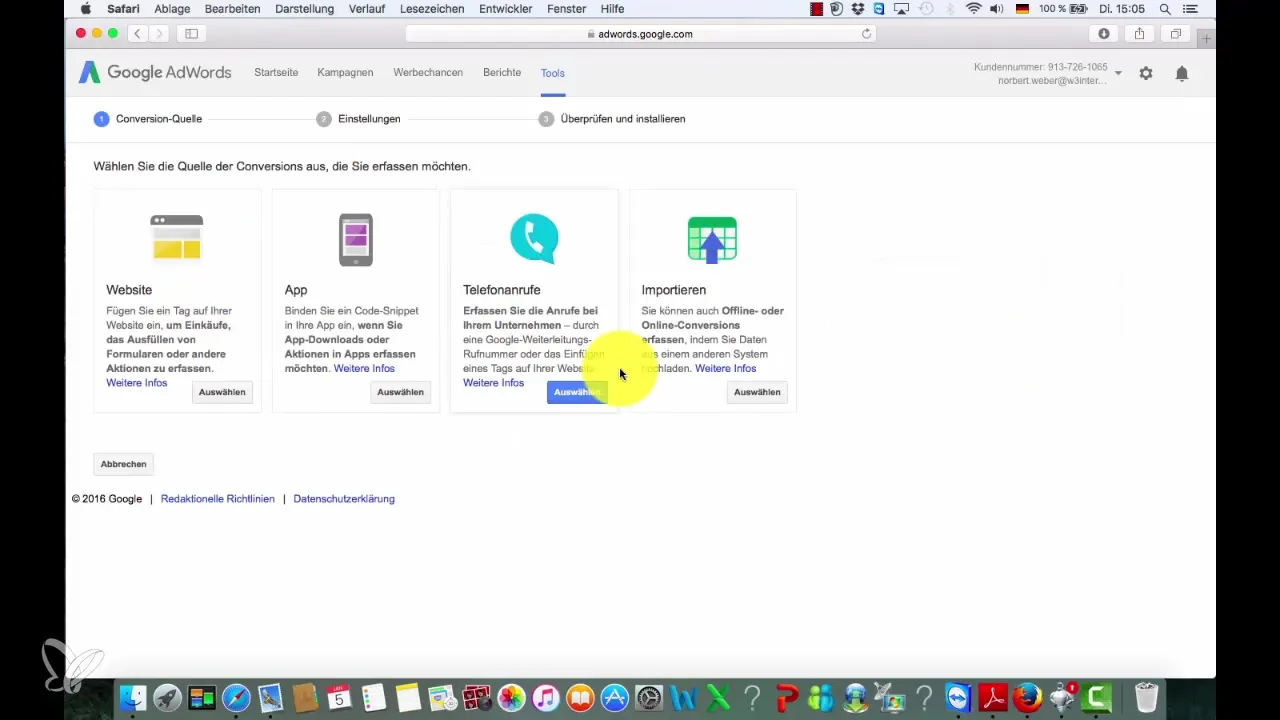Open the Kampagnen tab
Image resolution: width=1280 pixels, height=720 pixels.
coord(345,73)
